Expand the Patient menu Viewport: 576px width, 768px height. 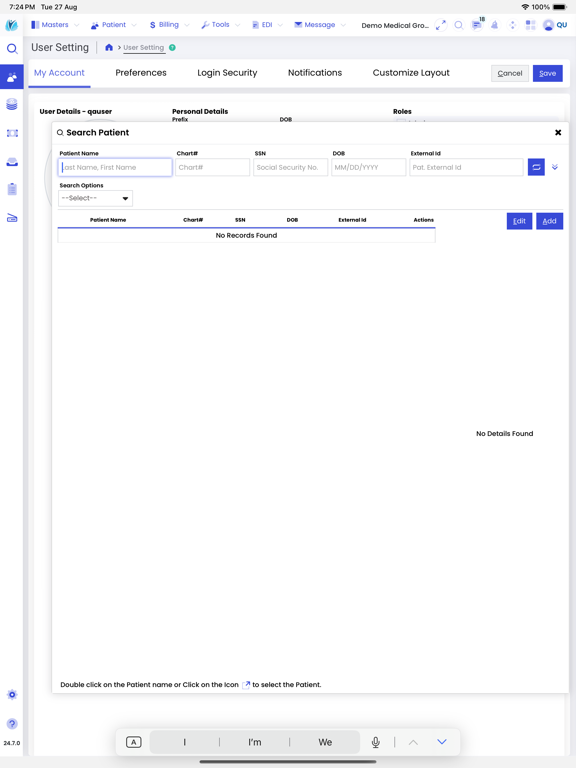(x=114, y=24)
